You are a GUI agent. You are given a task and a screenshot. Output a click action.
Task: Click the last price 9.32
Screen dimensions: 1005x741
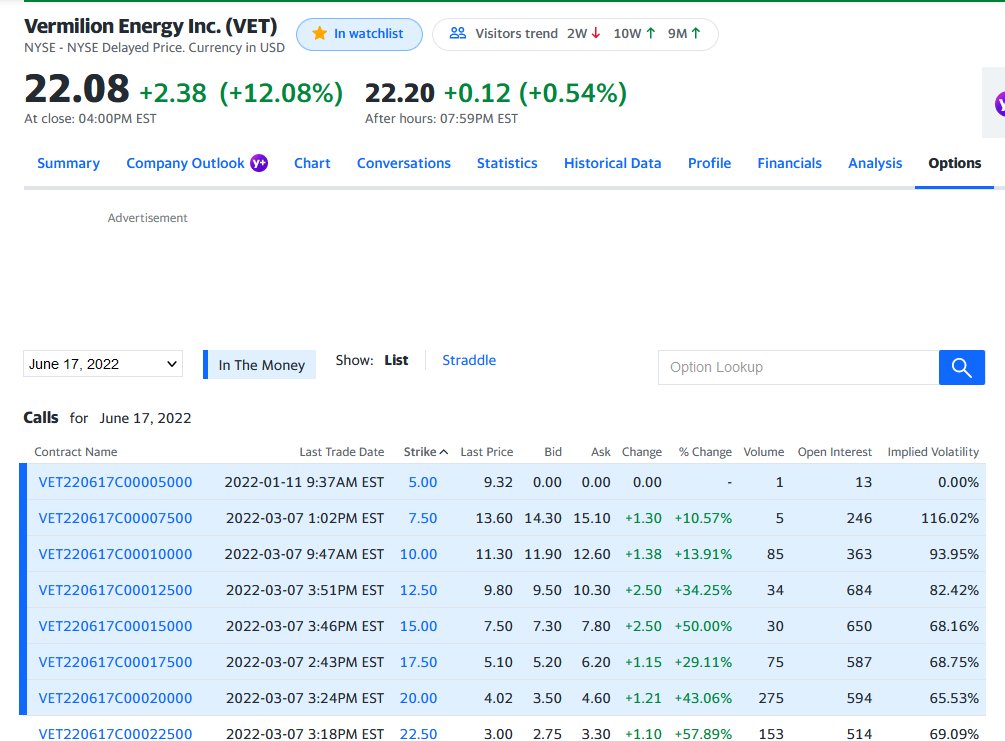coord(498,482)
